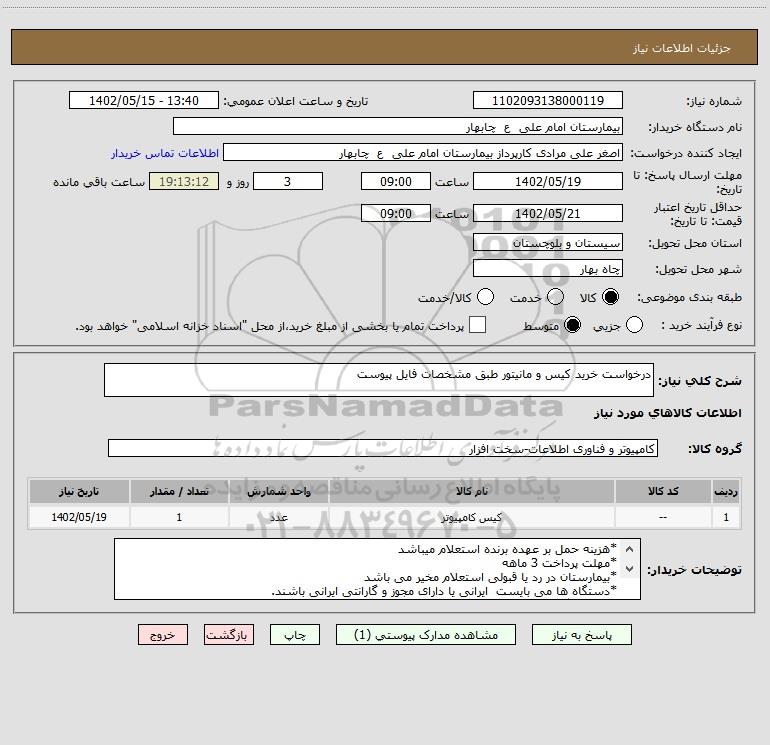Viewport: 770px width, 745px height.
Task: Click the چاپ print button
Action: 295,635
